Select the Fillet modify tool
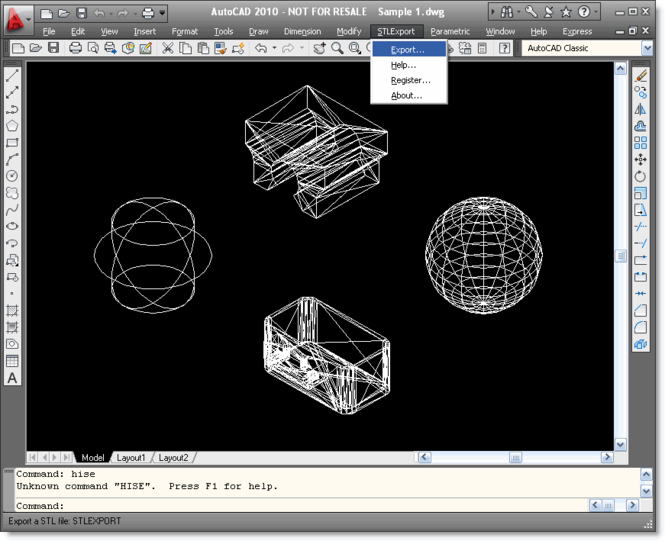 pos(640,327)
